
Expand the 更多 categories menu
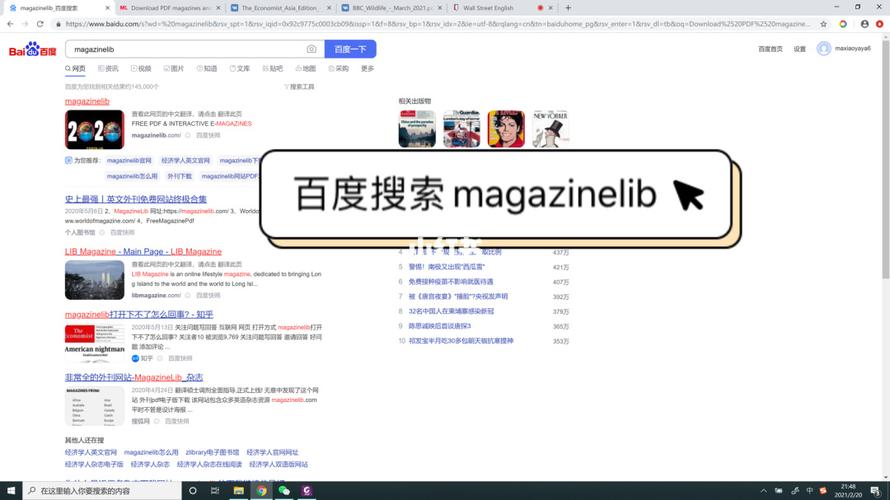click(367, 69)
